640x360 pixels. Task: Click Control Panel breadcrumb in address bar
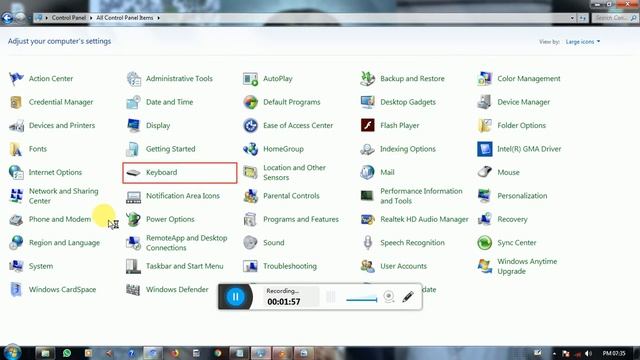click(69, 18)
